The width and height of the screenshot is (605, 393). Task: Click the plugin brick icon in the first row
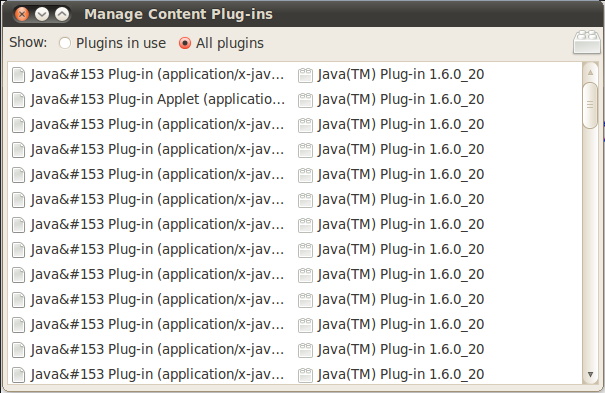pyautogui.click(x=305, y=75)
